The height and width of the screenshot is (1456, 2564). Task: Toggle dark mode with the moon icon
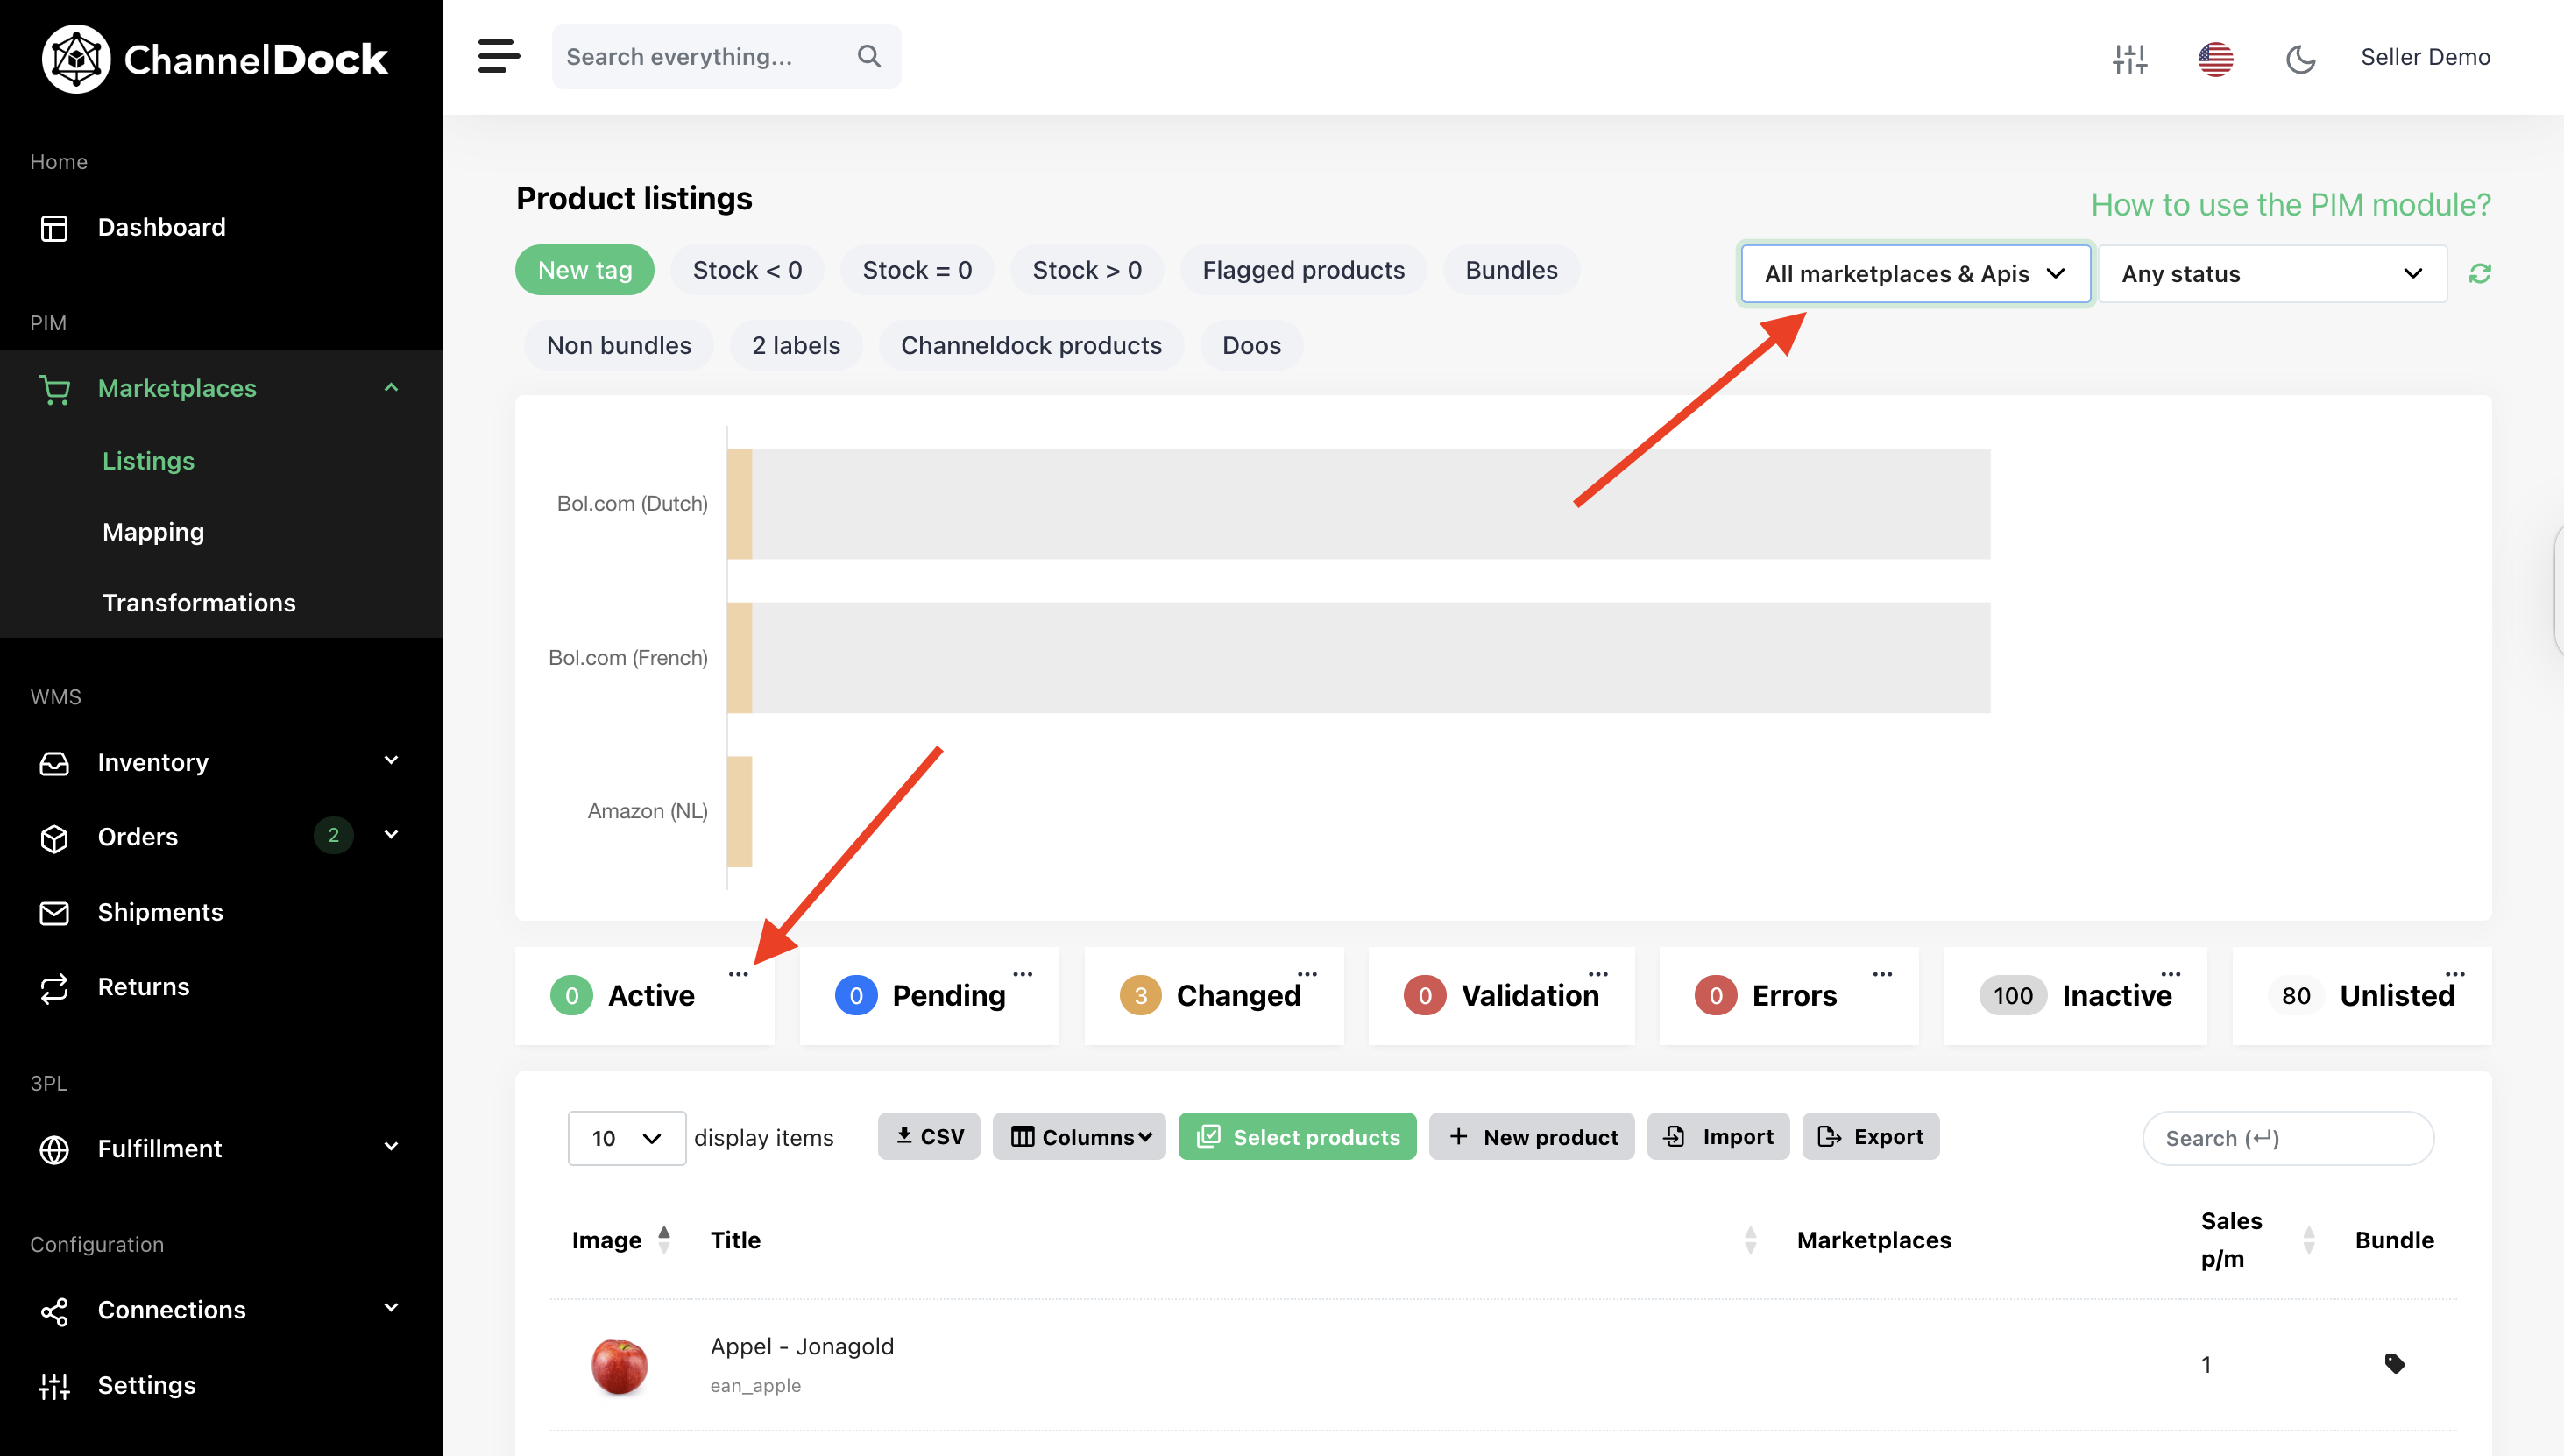click(x=2300, y=58)
